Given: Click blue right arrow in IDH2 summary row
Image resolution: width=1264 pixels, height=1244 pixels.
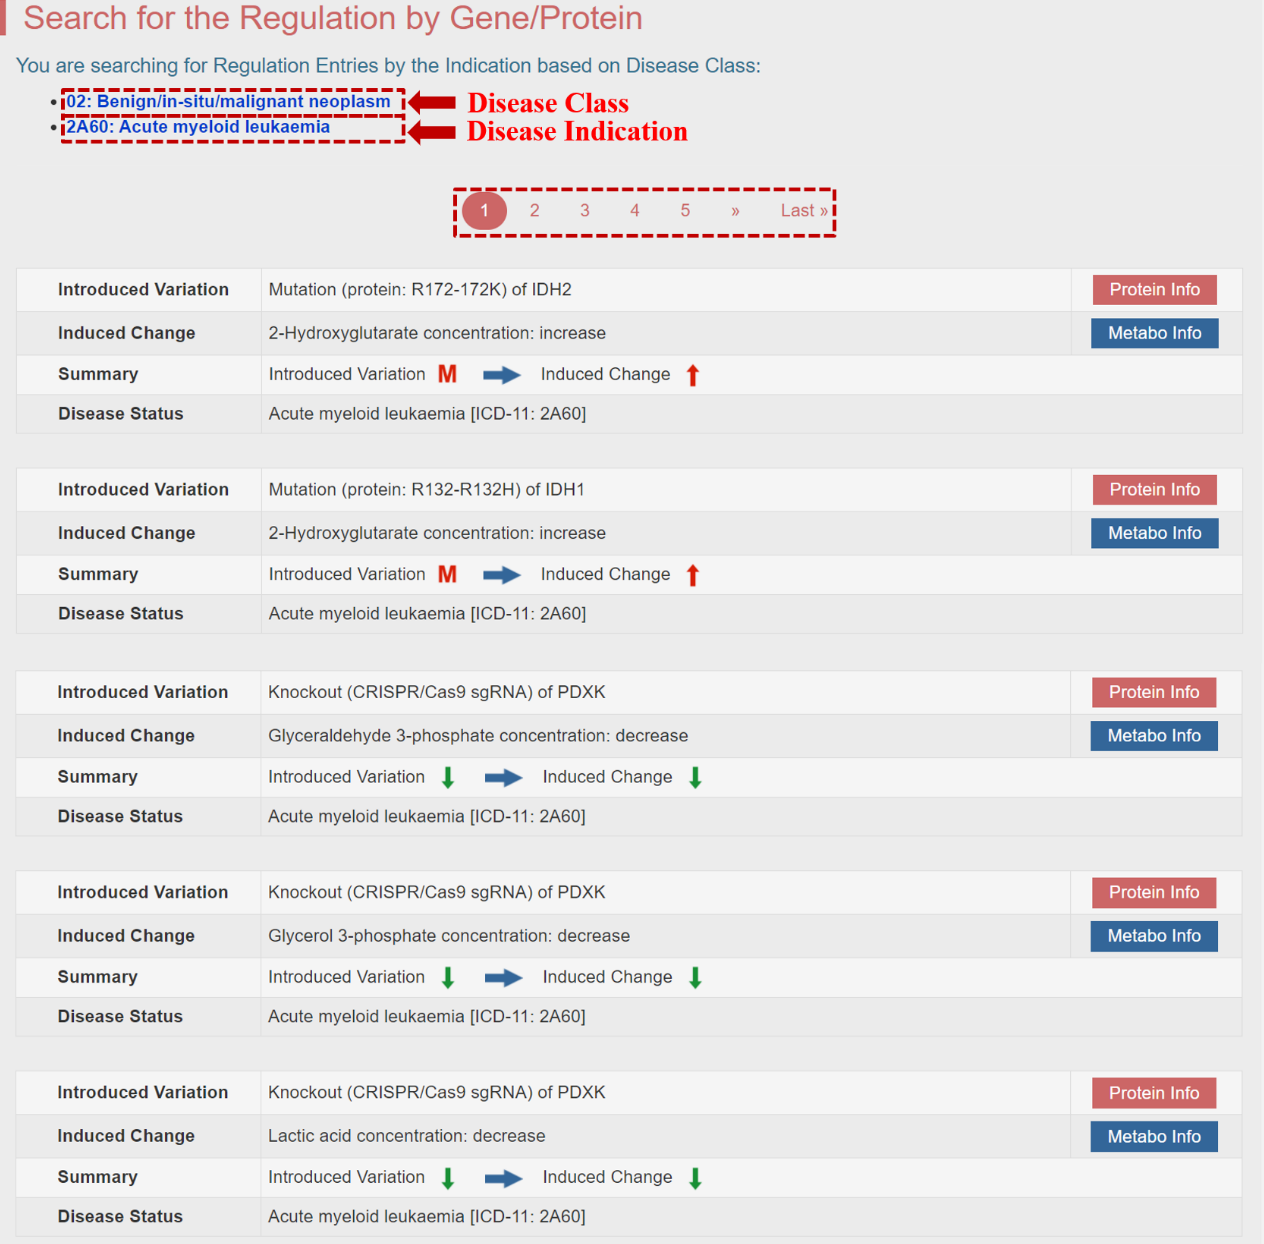Looking at the screenshot, I should click(x=502, y=375).
